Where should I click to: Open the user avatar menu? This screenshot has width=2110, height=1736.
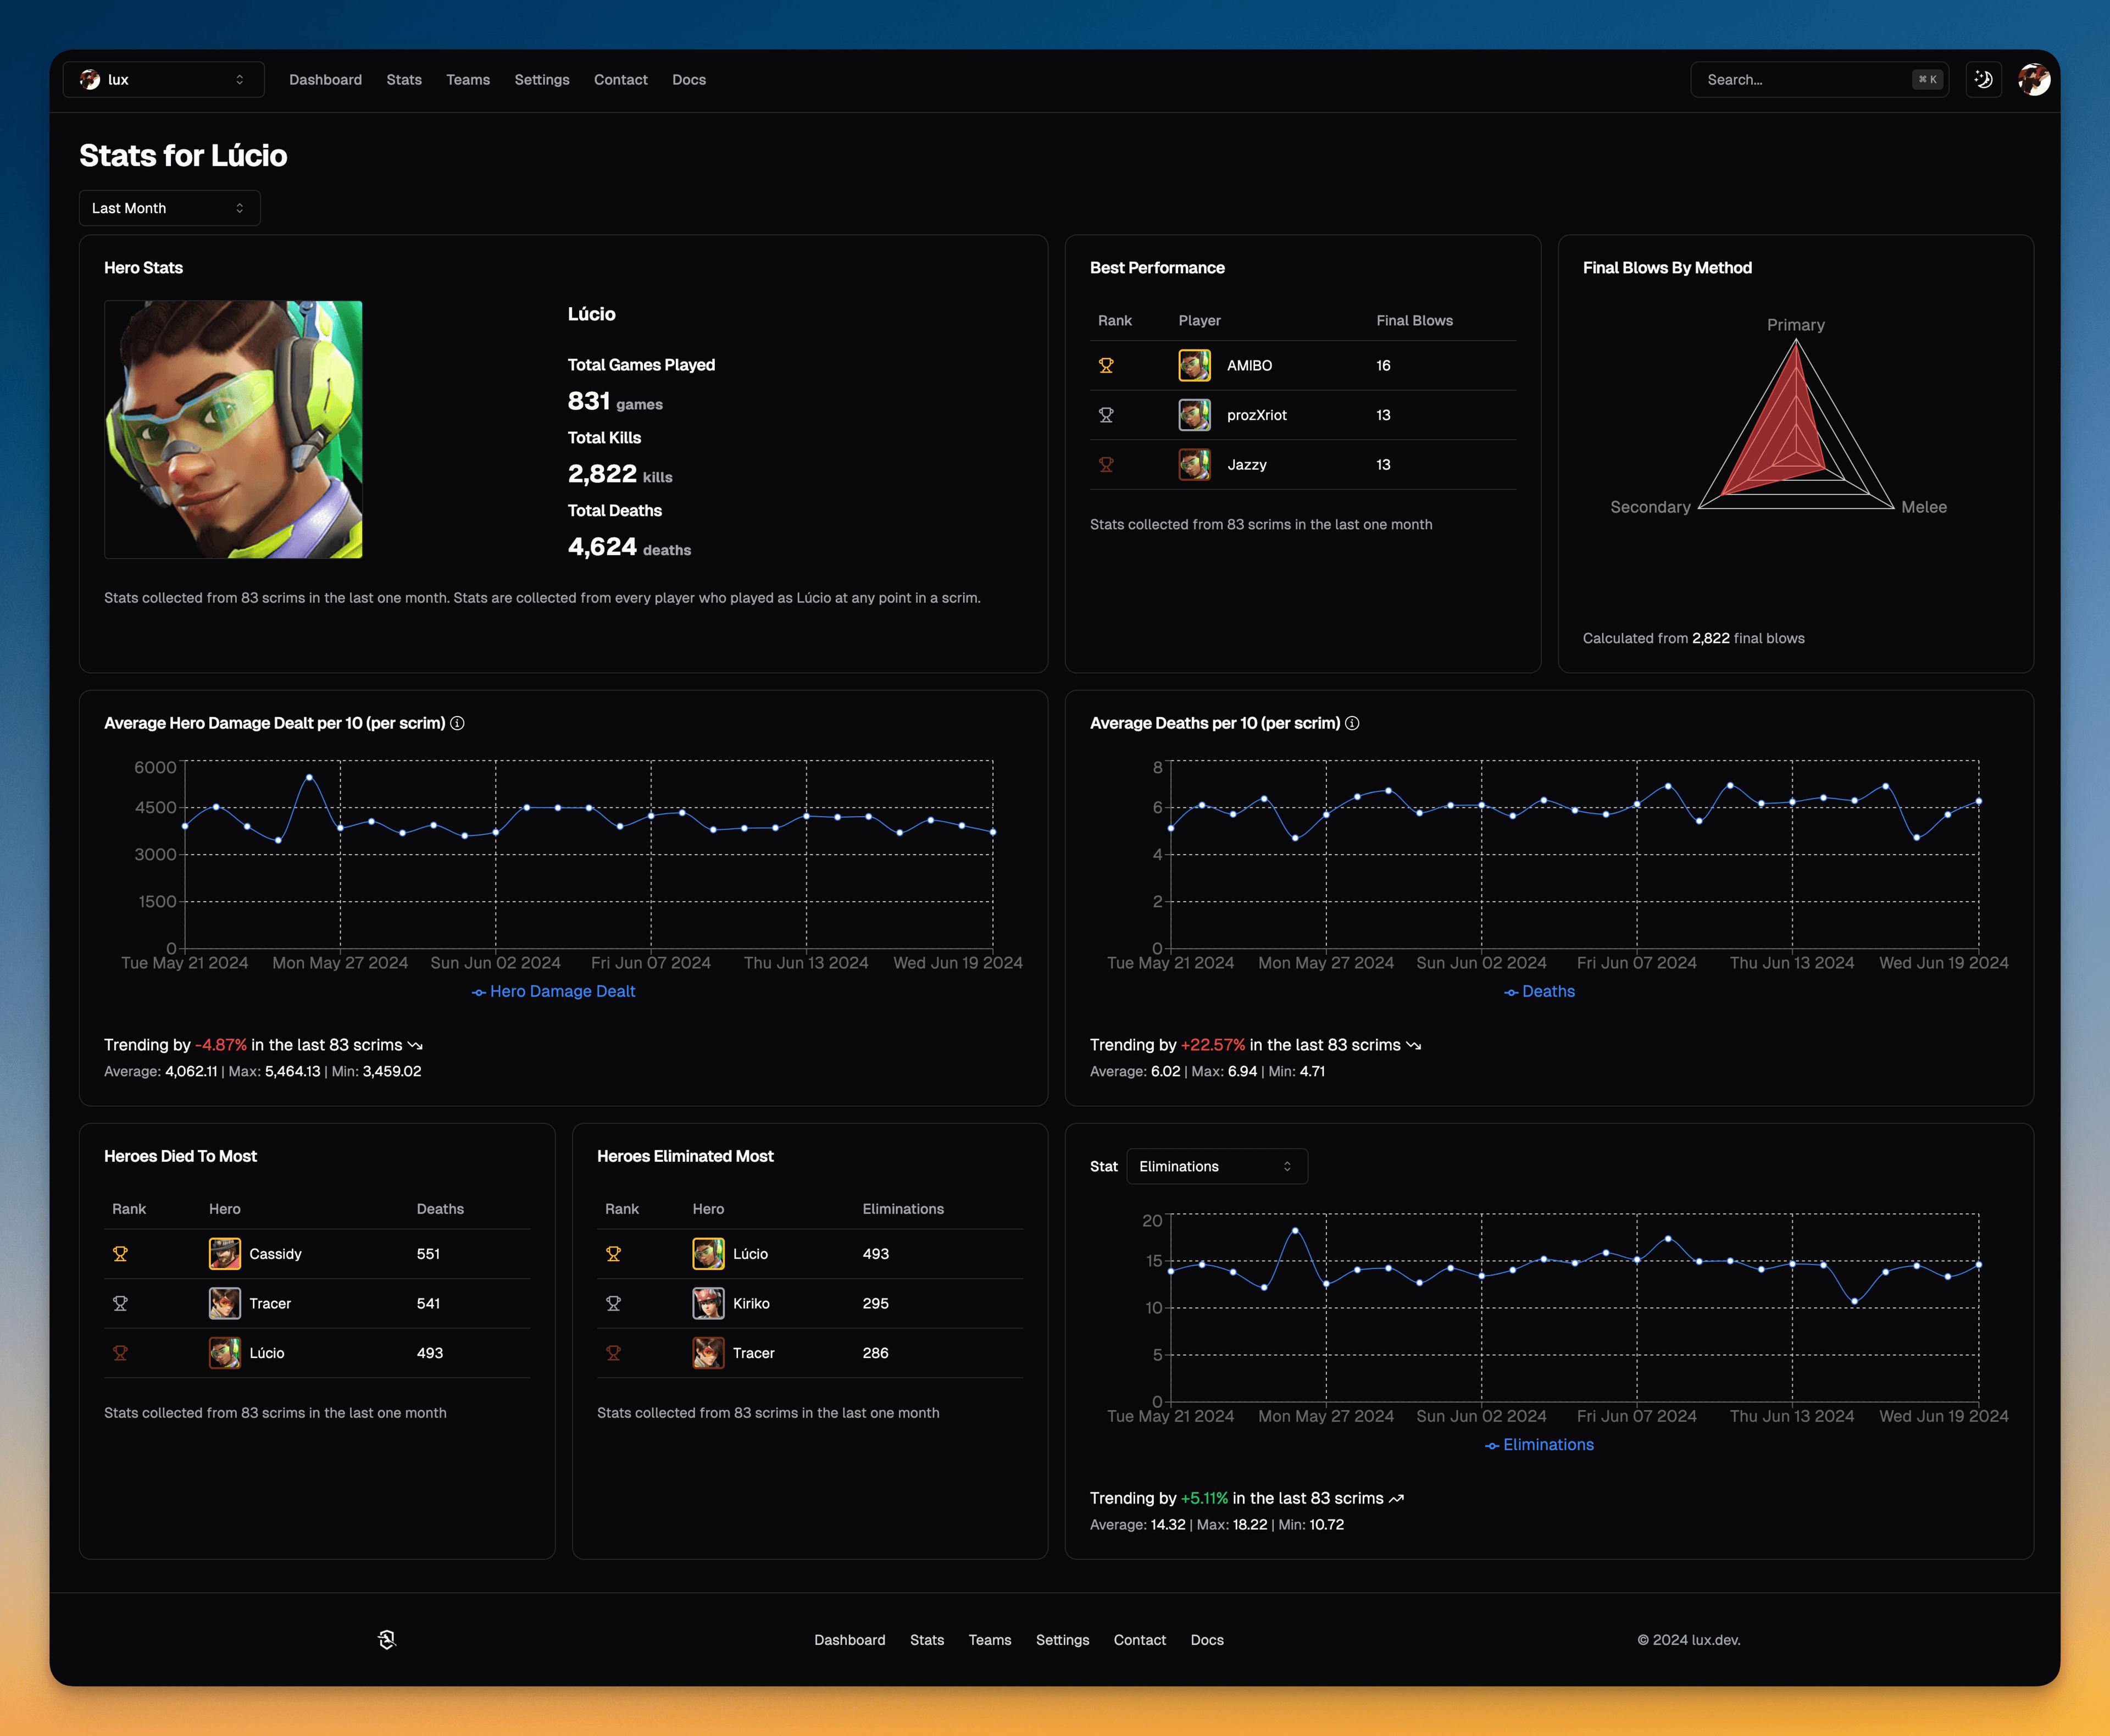click(x=2034, y=79)
